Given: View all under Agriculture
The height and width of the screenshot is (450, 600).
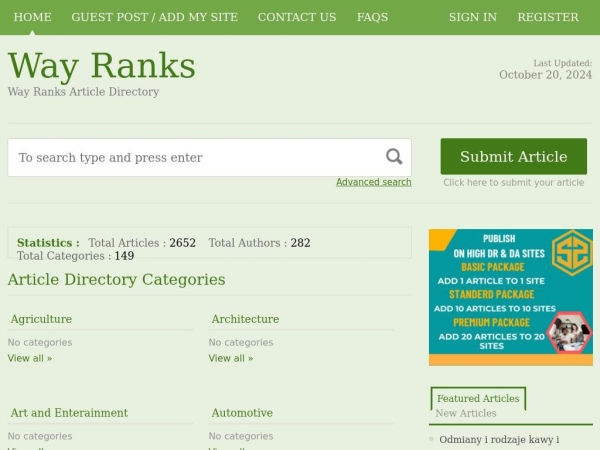Looking at the screenshot, I should click(30, 358).
